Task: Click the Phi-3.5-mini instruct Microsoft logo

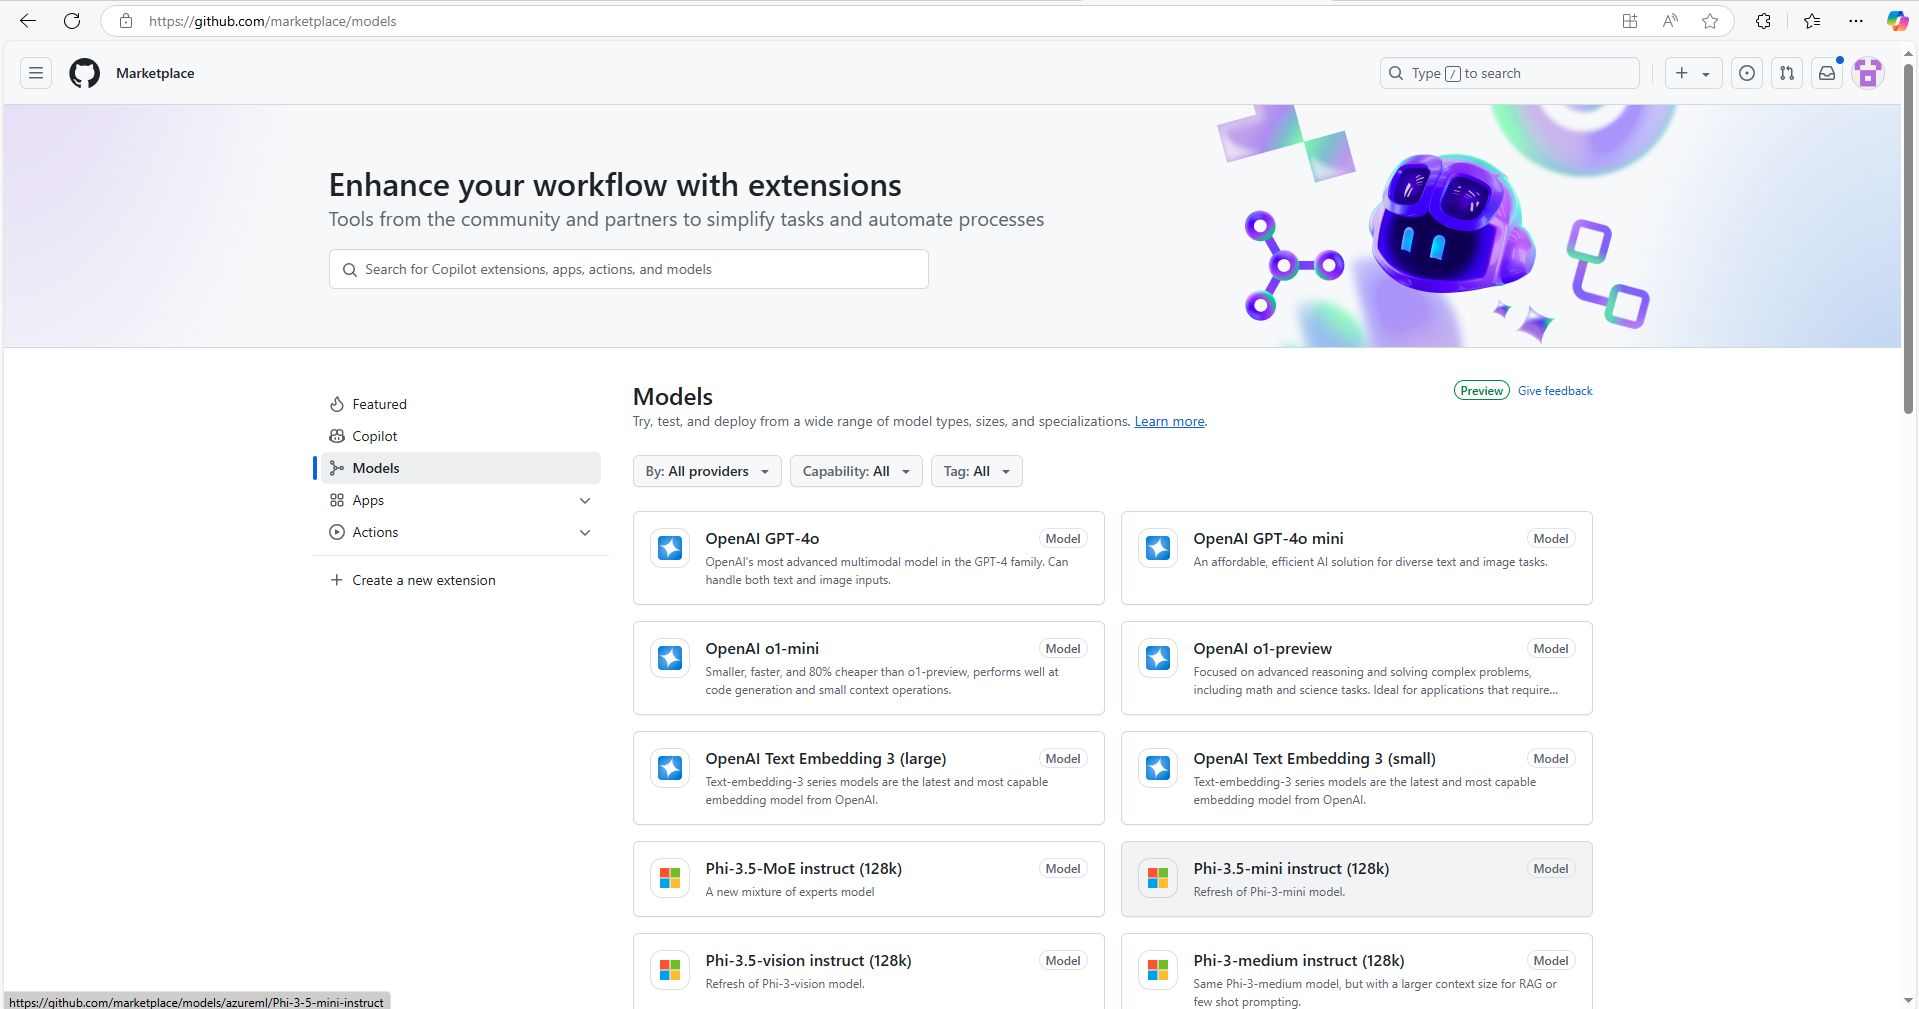Action: (1158, 878)
